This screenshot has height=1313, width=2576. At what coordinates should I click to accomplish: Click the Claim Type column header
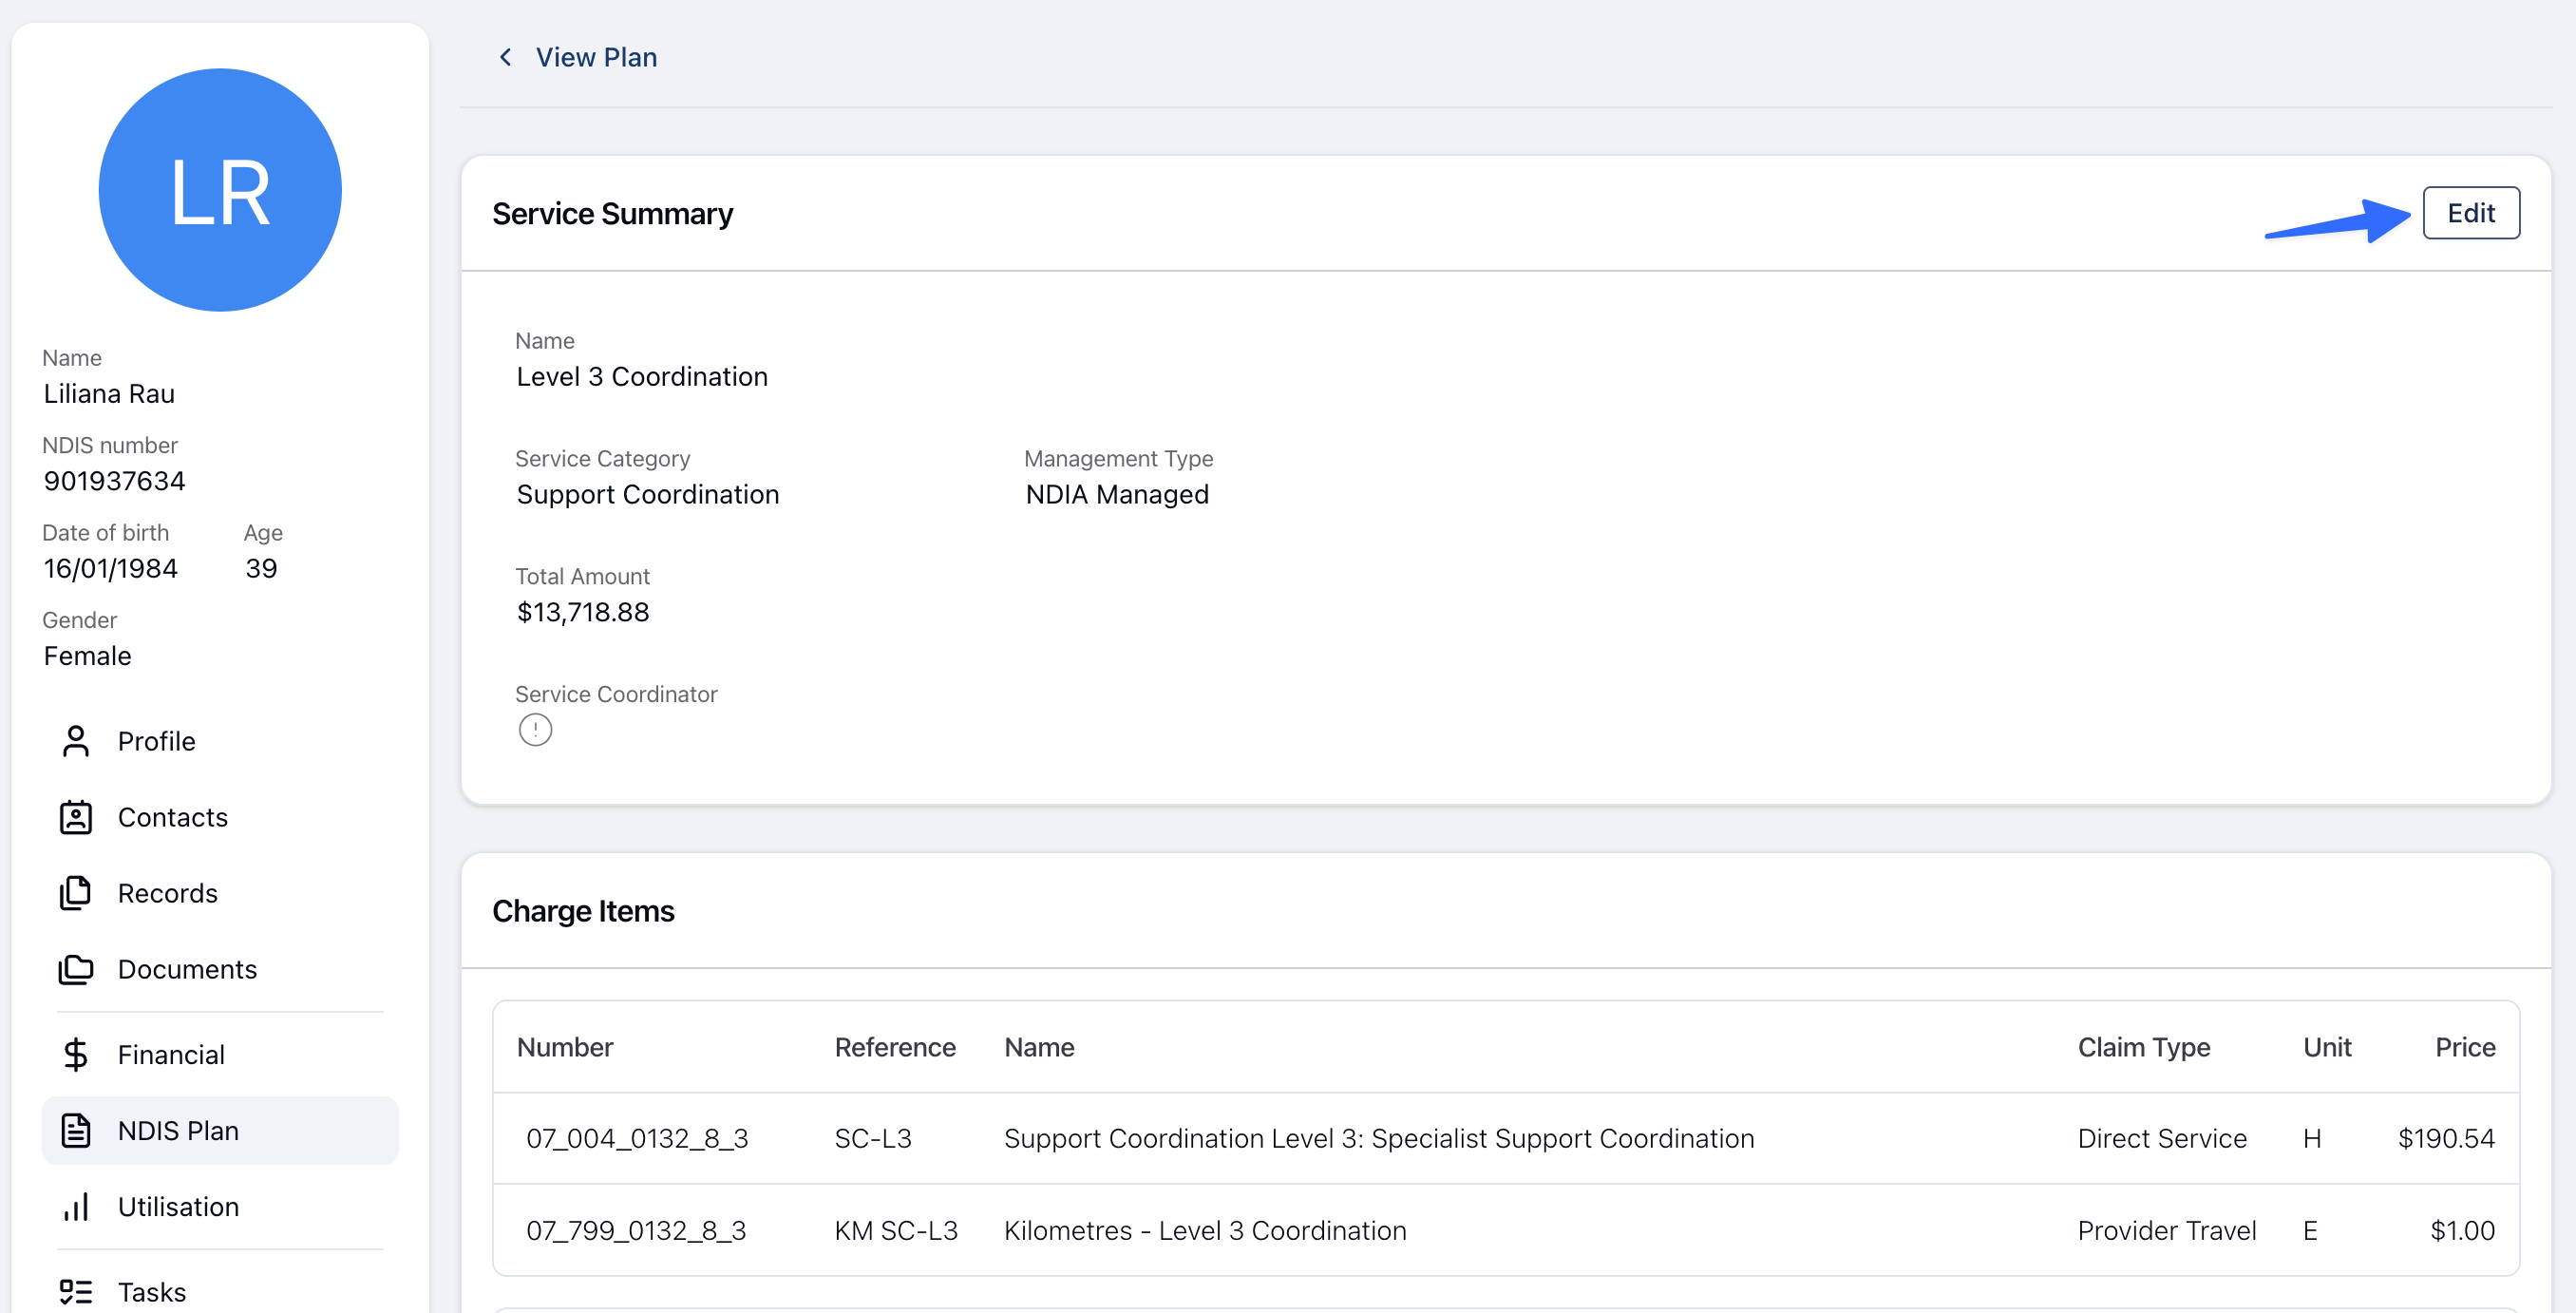coord(2144,1047)
